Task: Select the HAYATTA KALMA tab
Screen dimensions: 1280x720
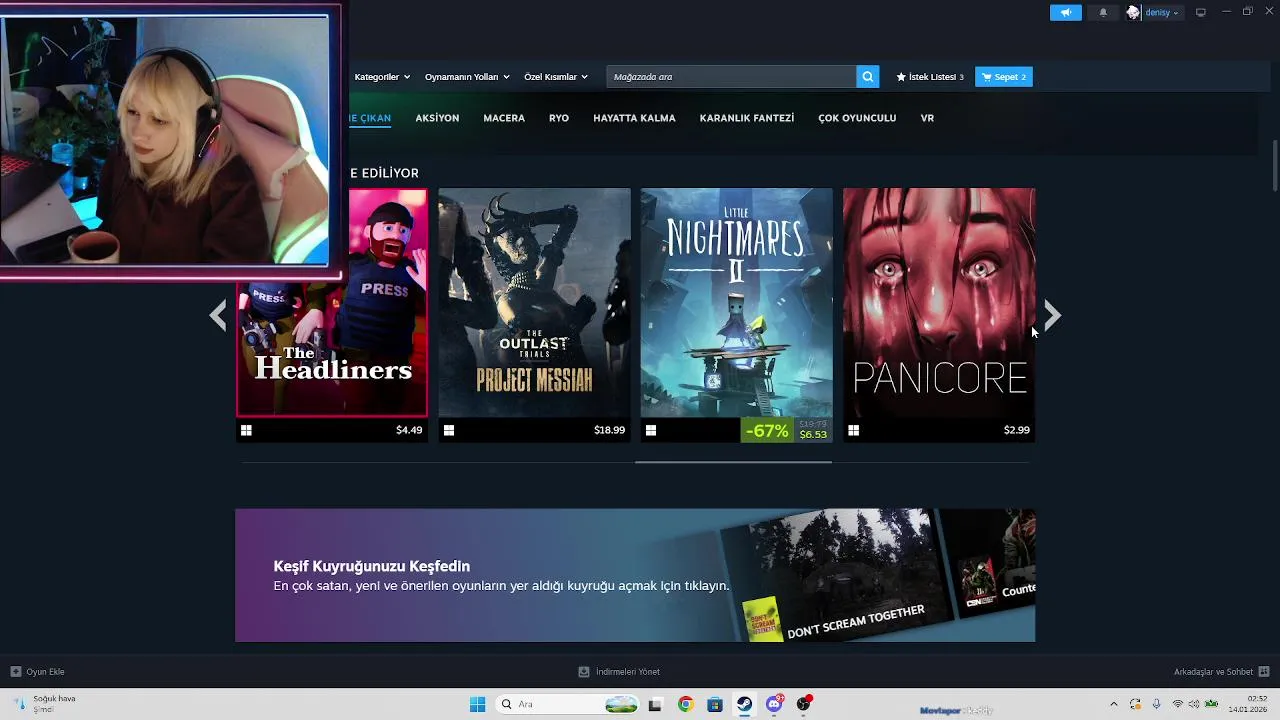Action: (x=634, y=118)
